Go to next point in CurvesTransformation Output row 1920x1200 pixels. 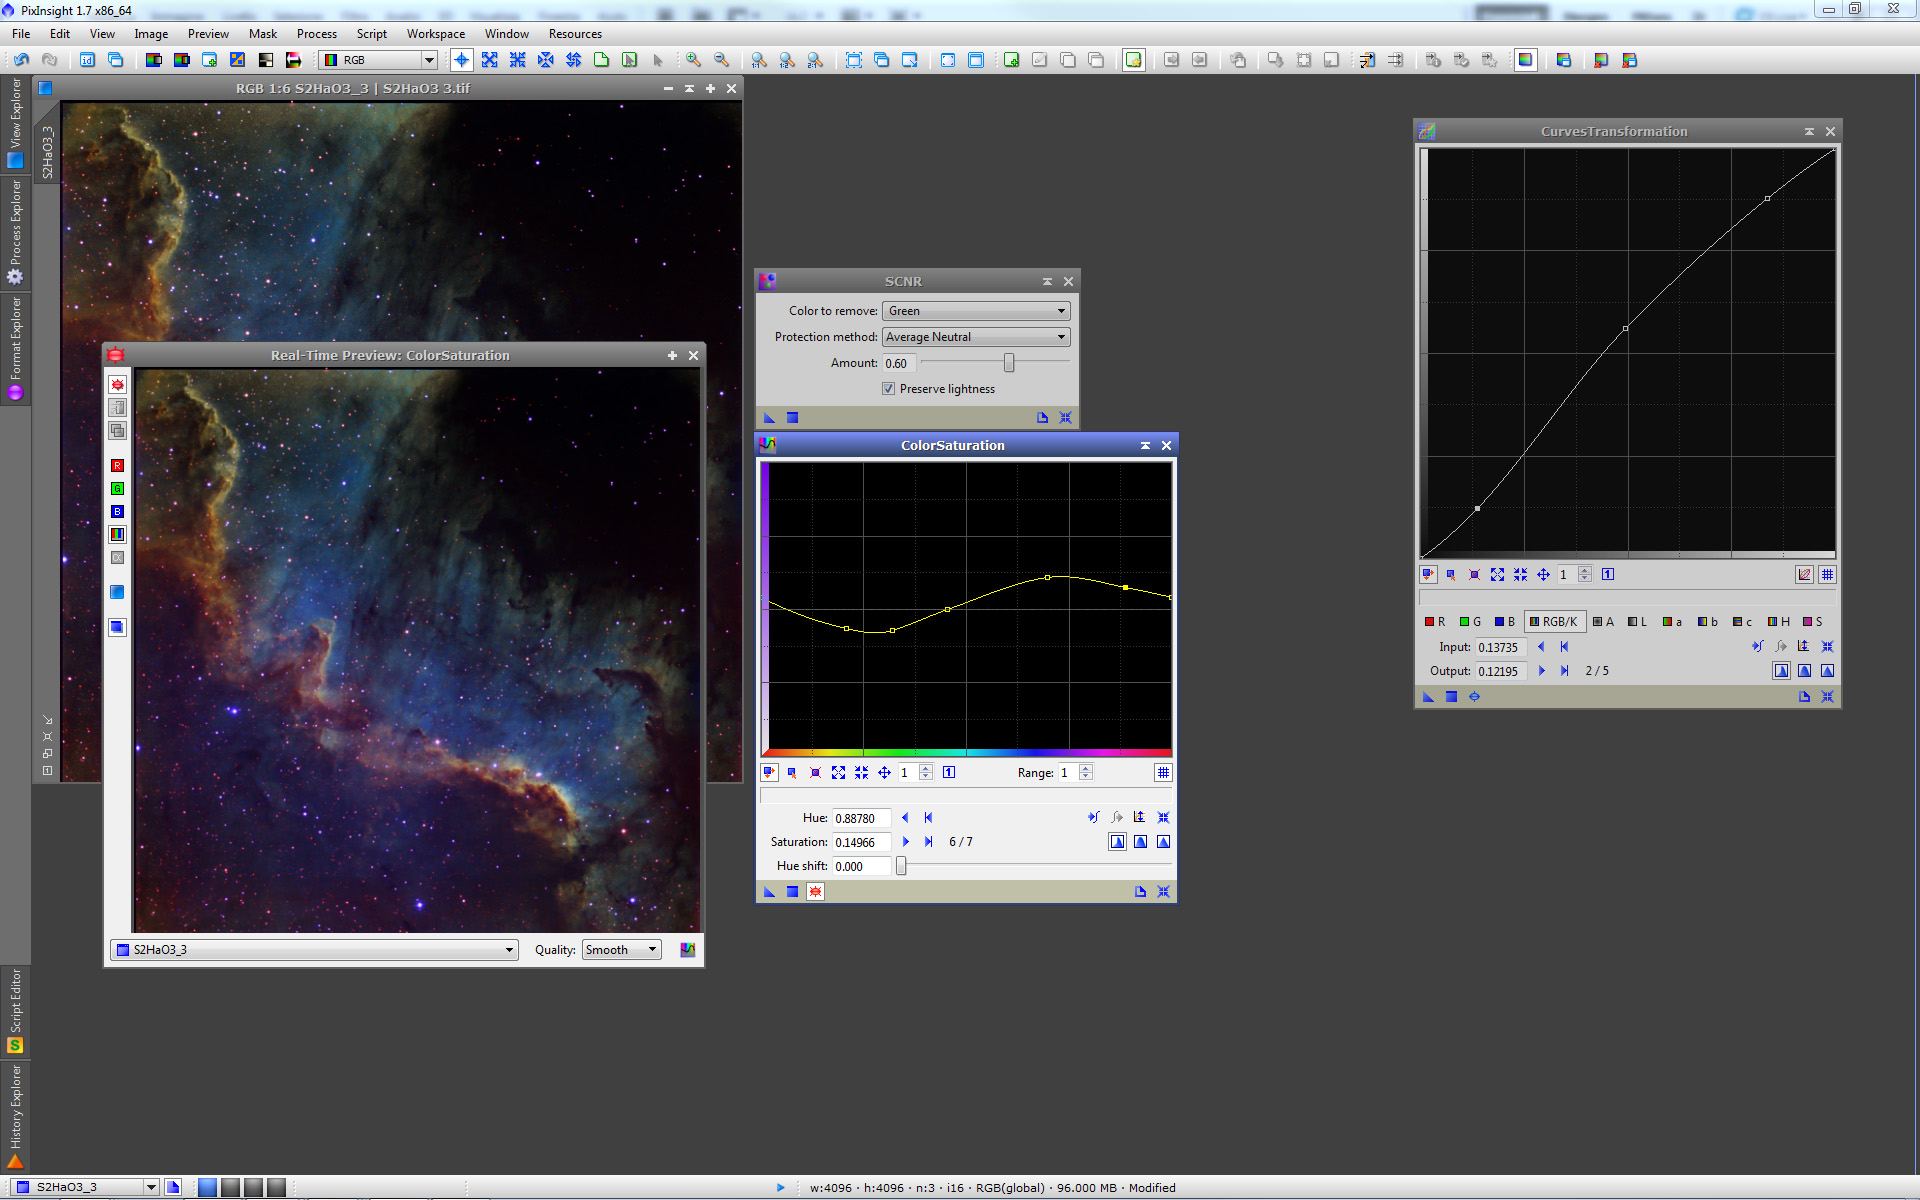click(1541, 671)
